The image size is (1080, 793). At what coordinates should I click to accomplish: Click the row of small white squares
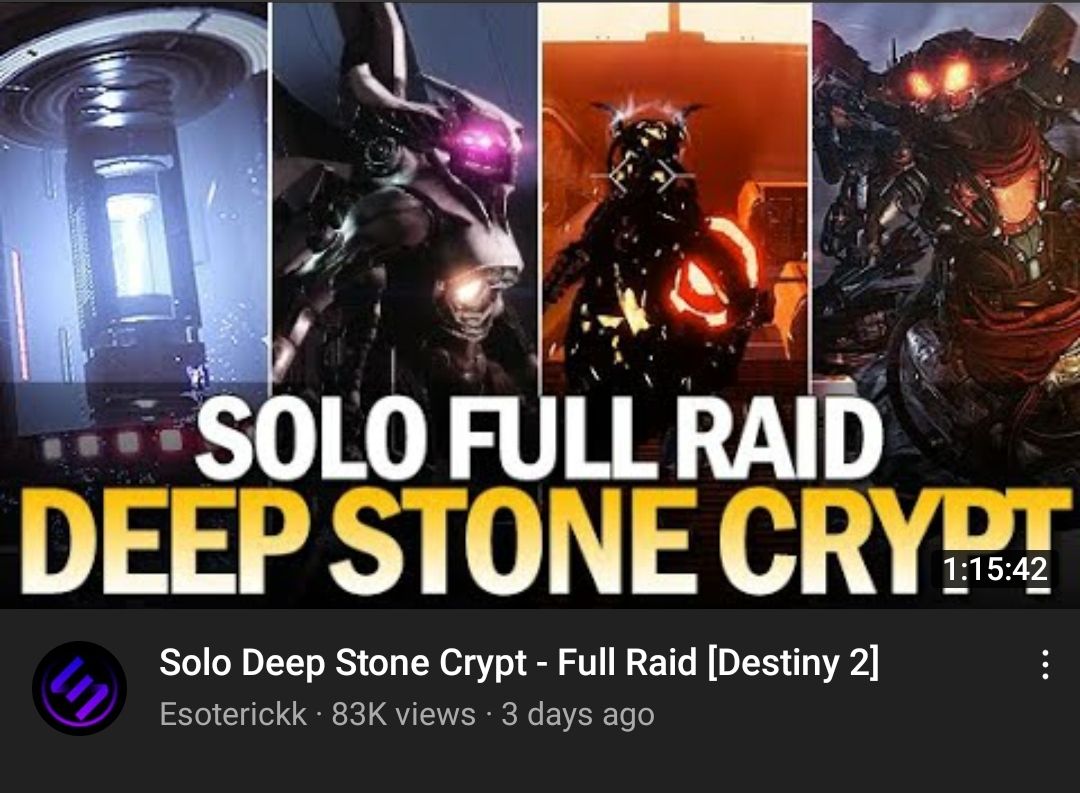coord(112,443)
